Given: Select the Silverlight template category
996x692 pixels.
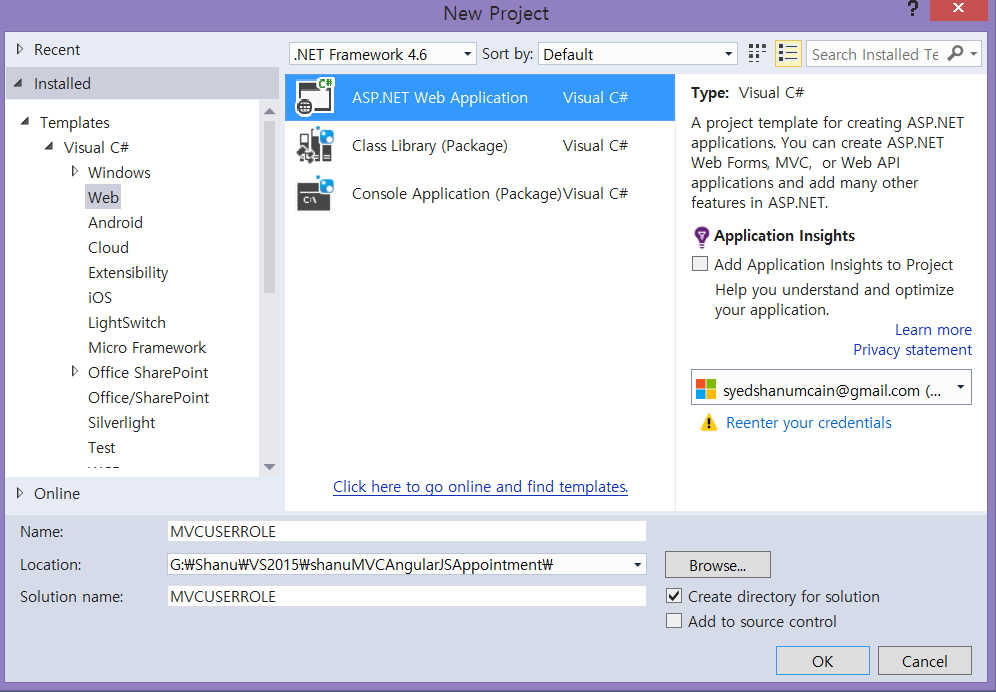Looking at the screenshot, I should (x=121, y=423).
